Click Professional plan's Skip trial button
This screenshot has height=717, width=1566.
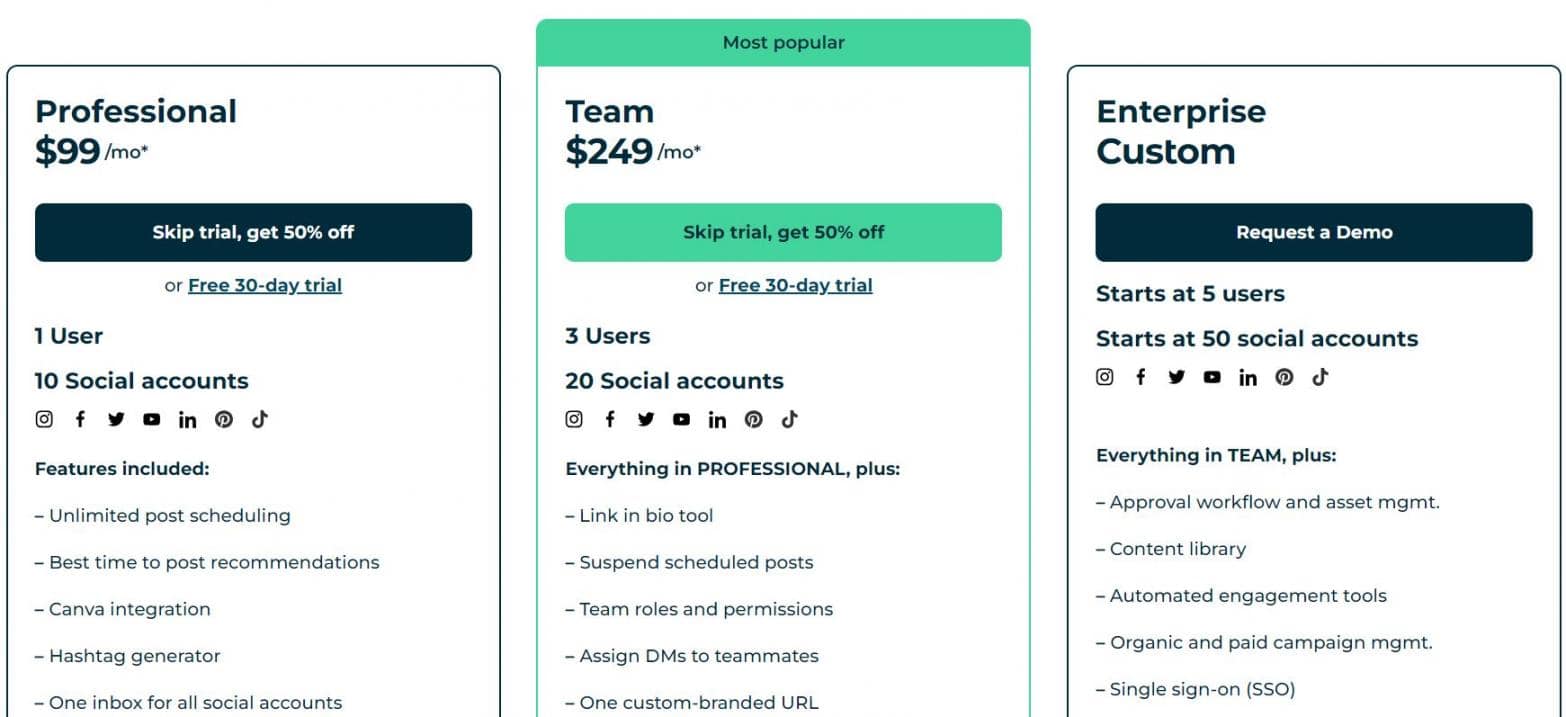pyautogui.click(x=253, y=232)
